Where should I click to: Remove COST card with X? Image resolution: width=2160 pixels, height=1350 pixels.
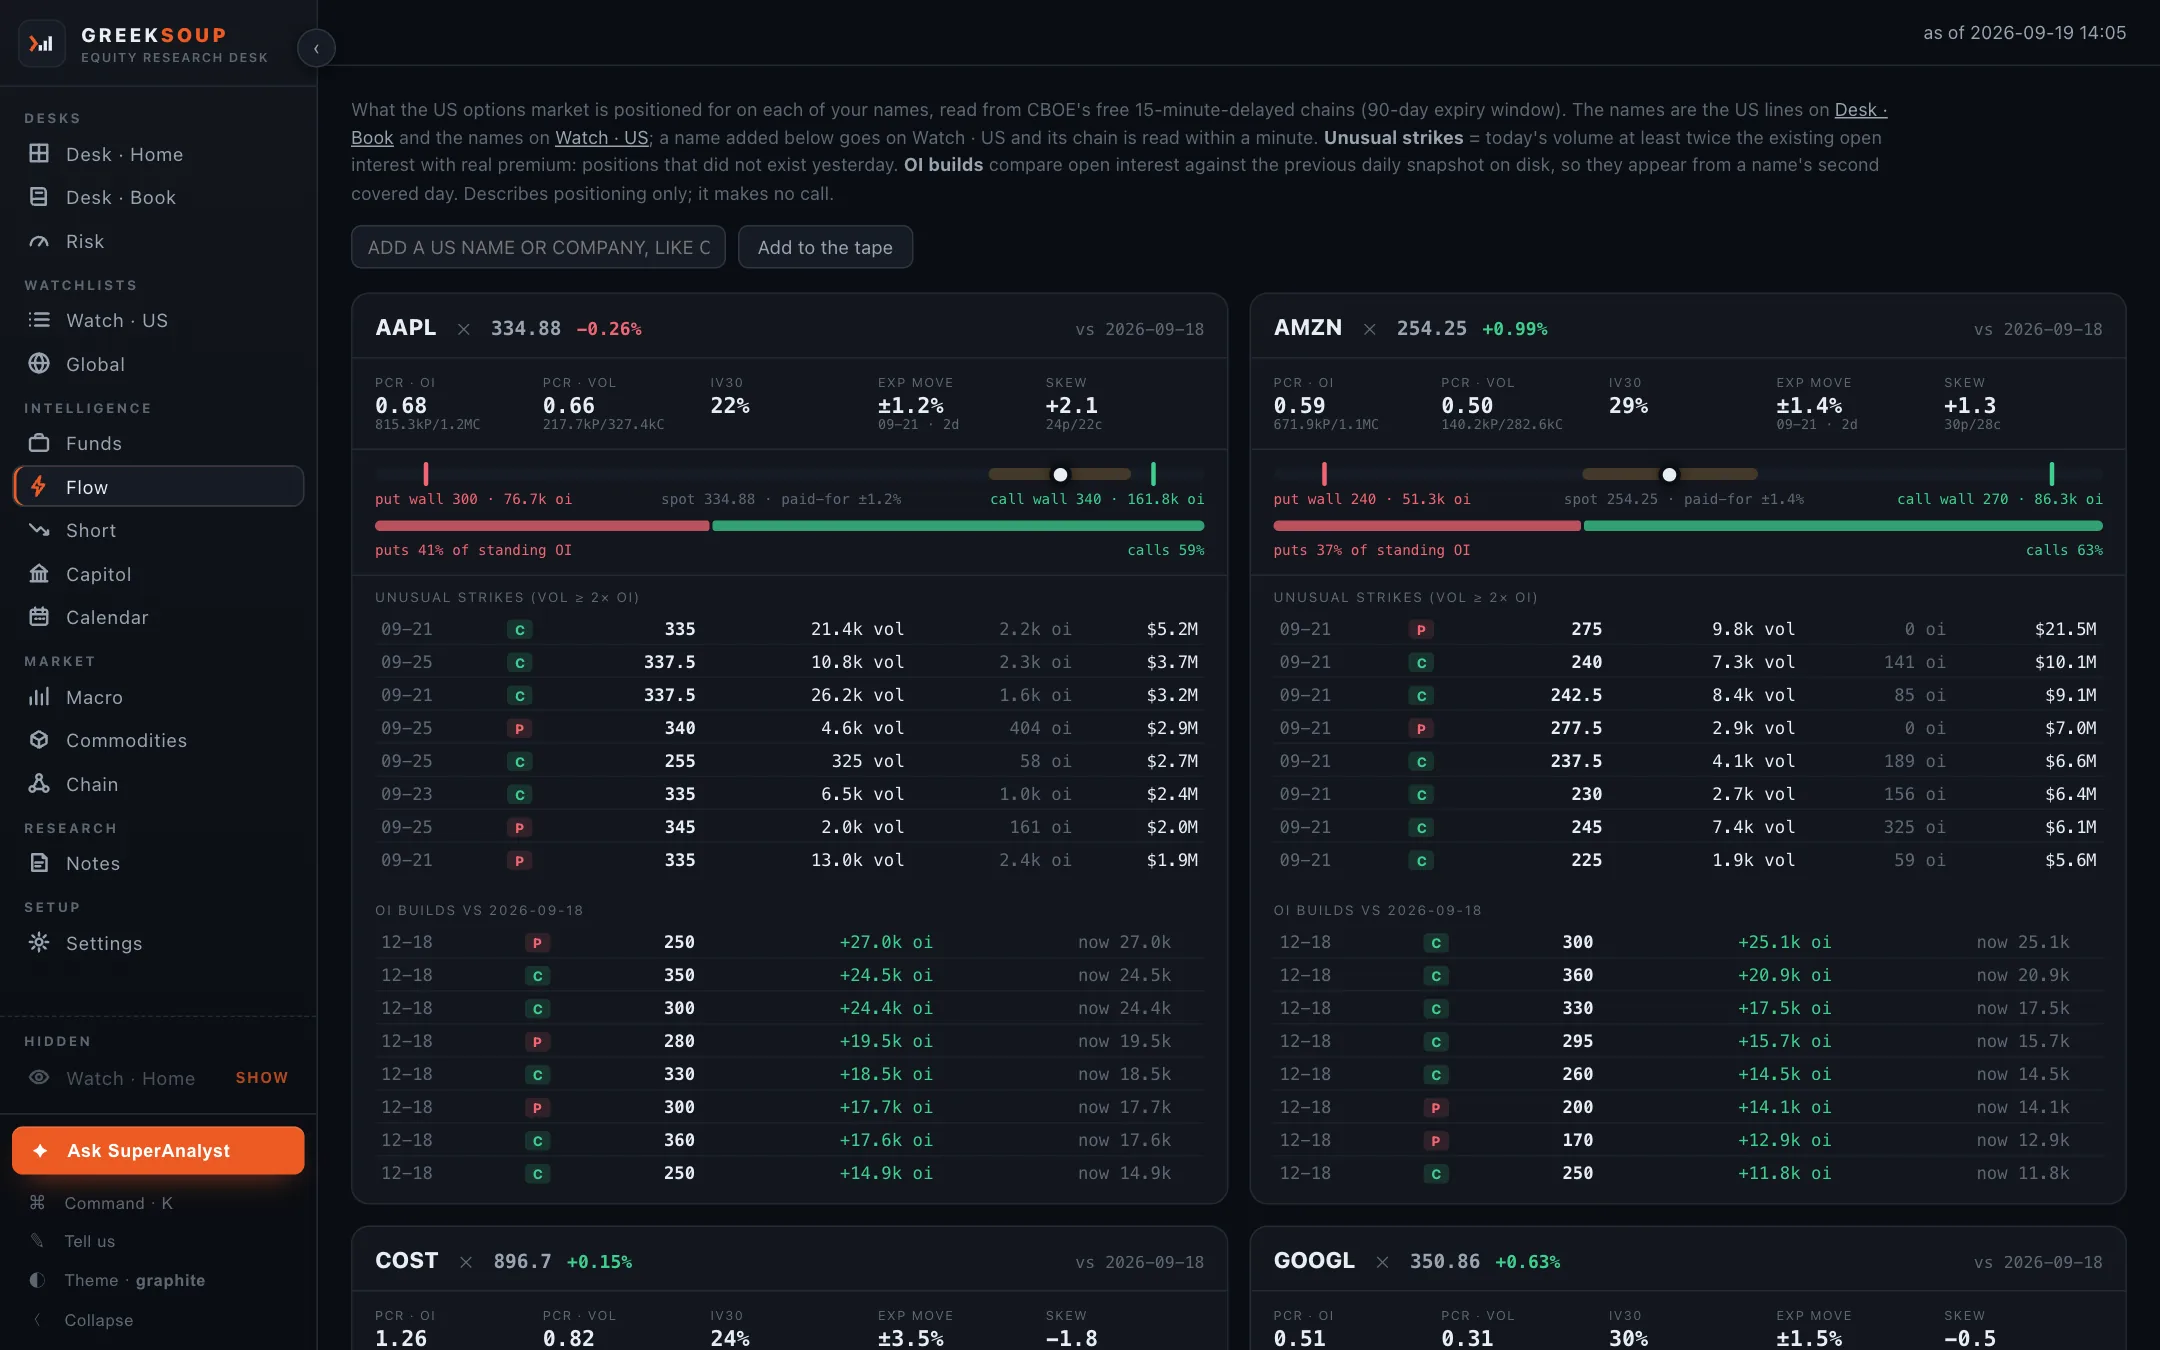(466, 1262)
